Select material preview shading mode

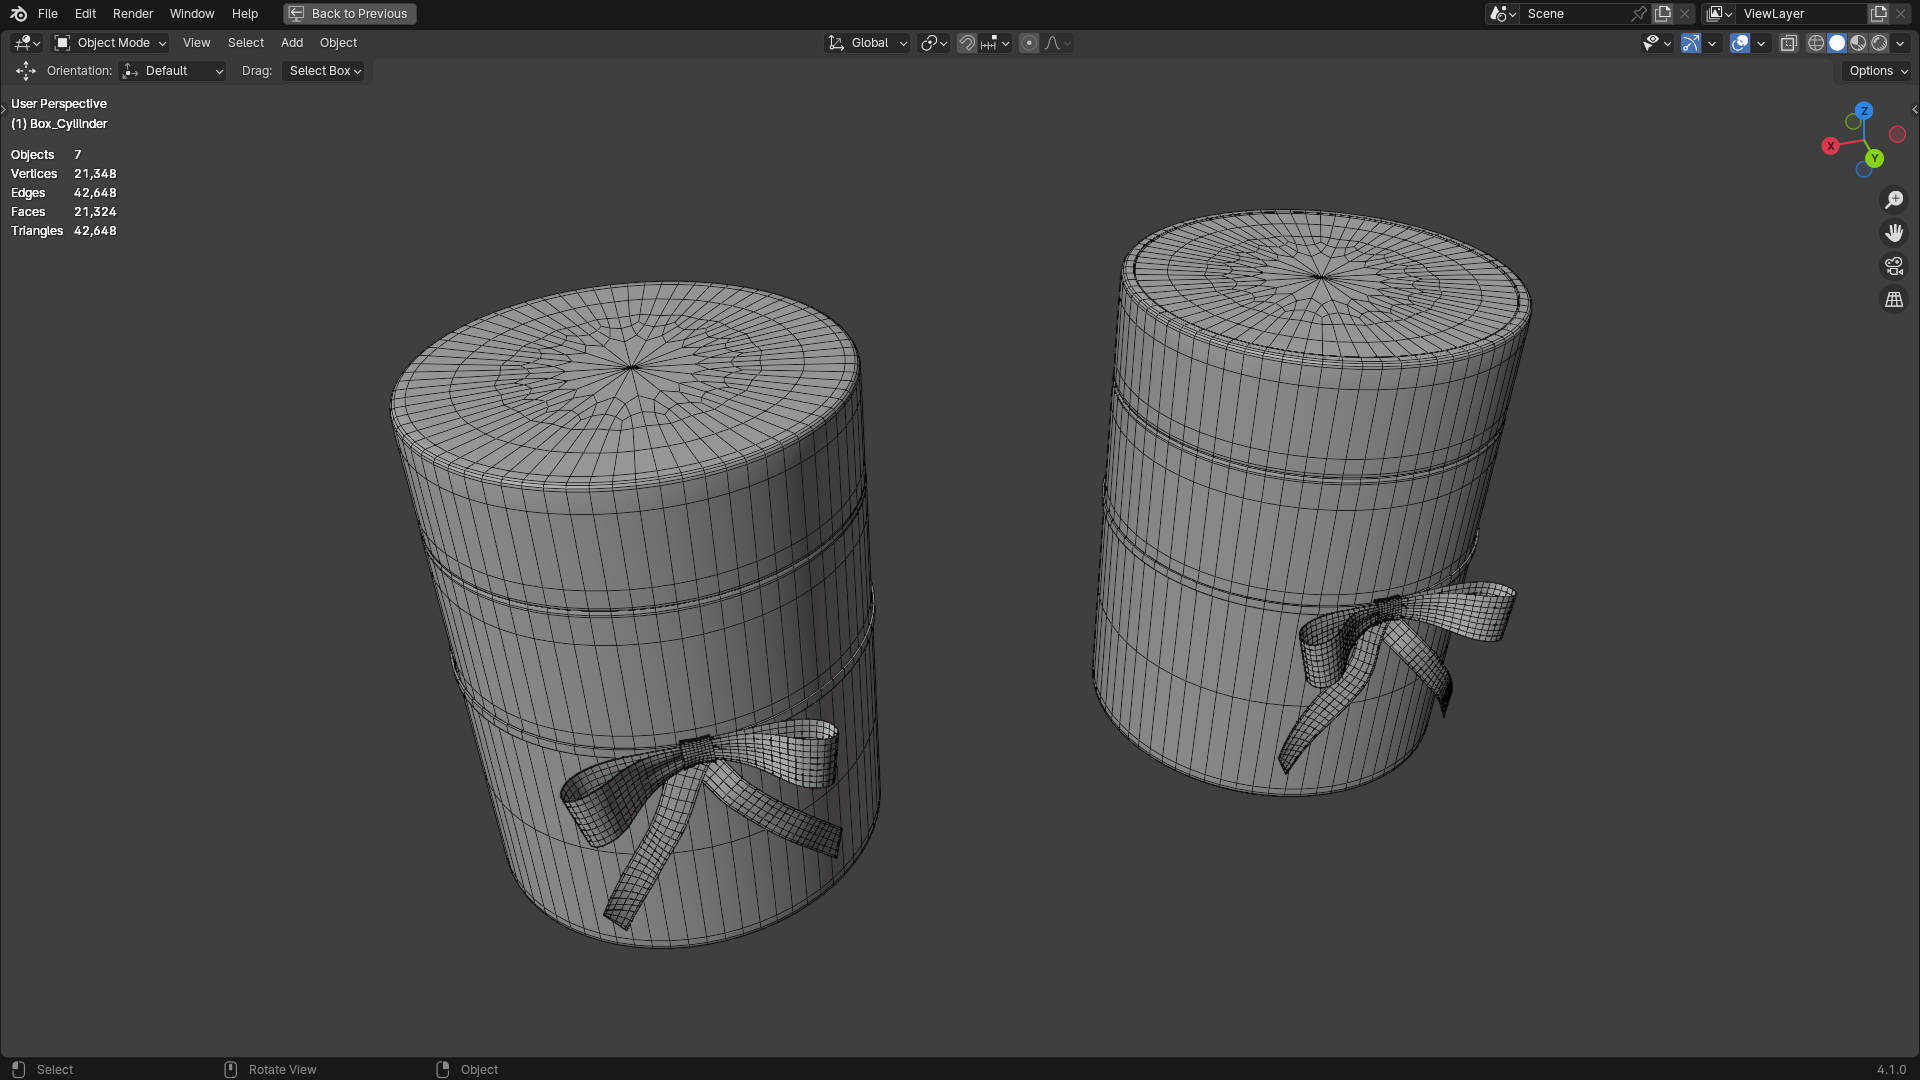(1858, 43)
